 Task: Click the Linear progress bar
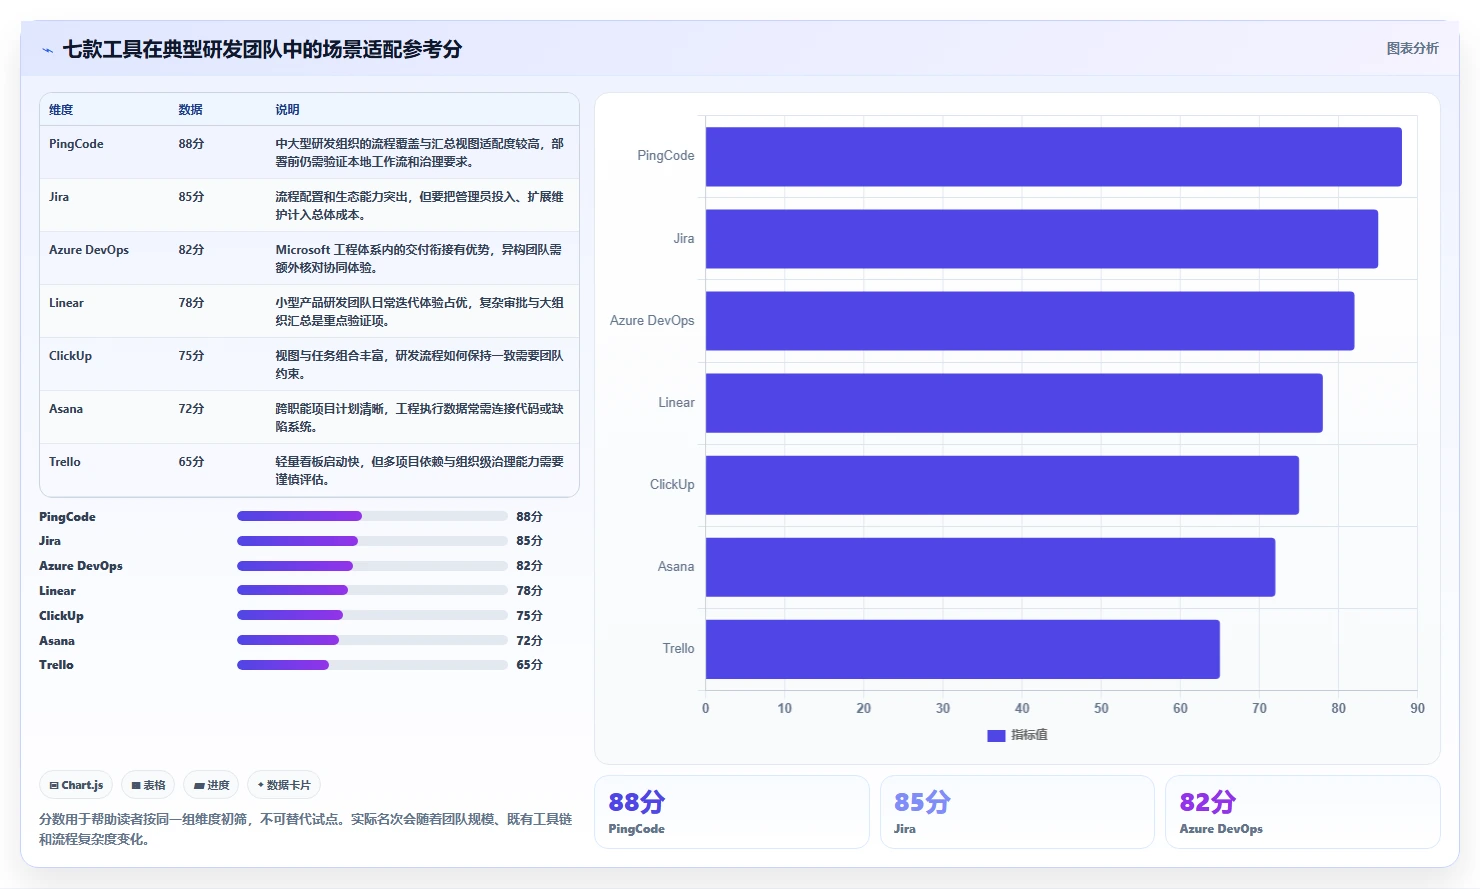(372, 590)
